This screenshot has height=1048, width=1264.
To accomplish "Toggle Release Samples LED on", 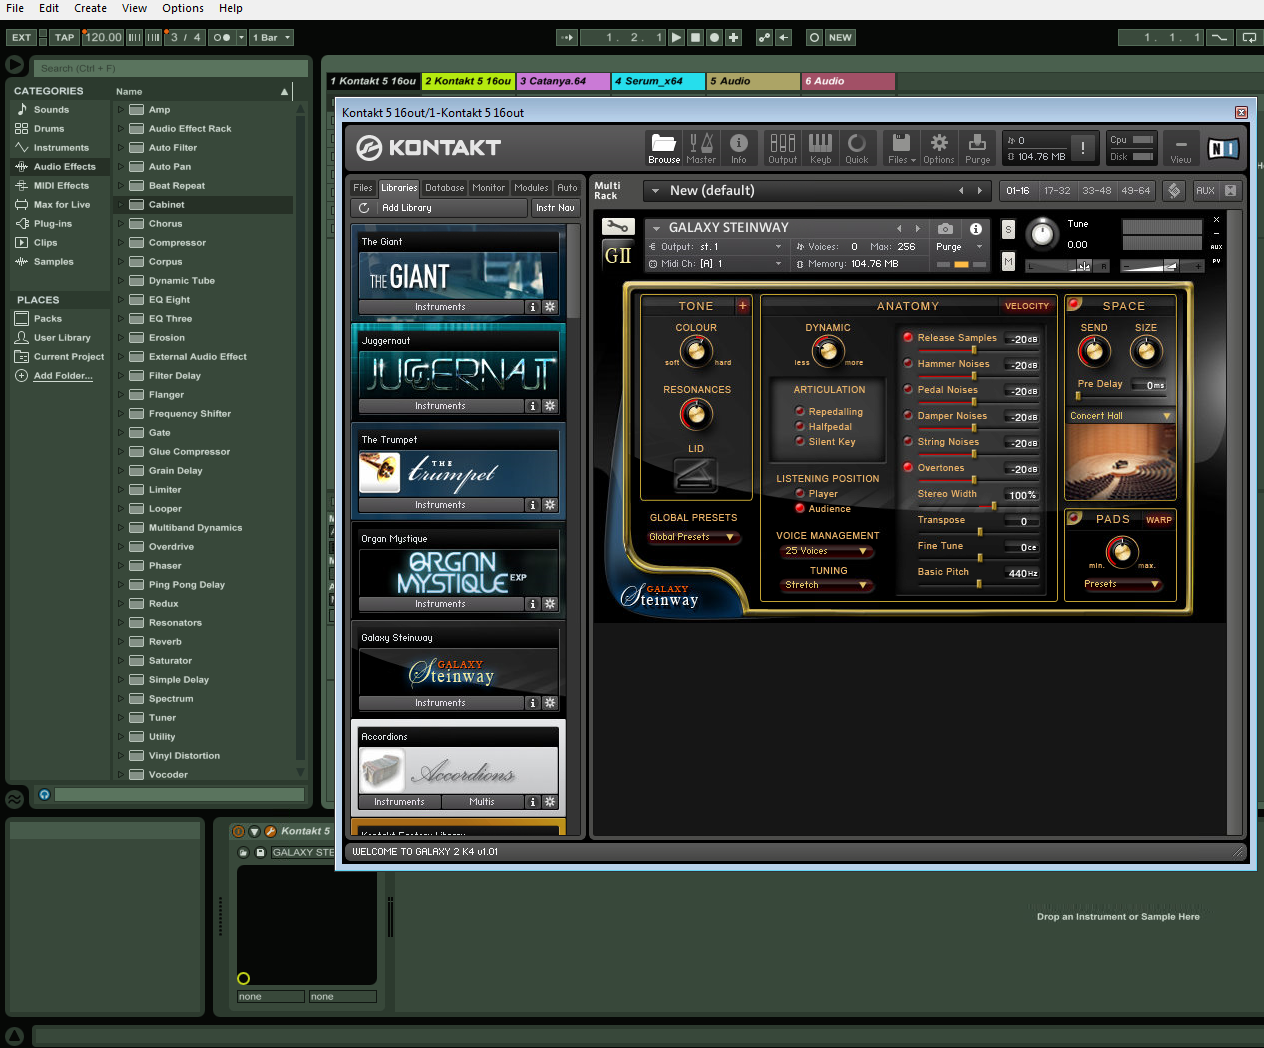I will [908, 337].
